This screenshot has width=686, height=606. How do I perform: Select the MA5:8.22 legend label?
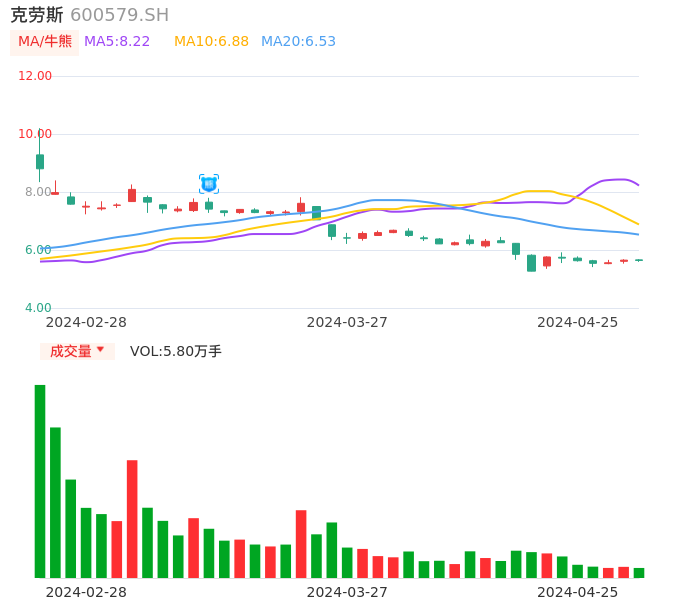117,42
